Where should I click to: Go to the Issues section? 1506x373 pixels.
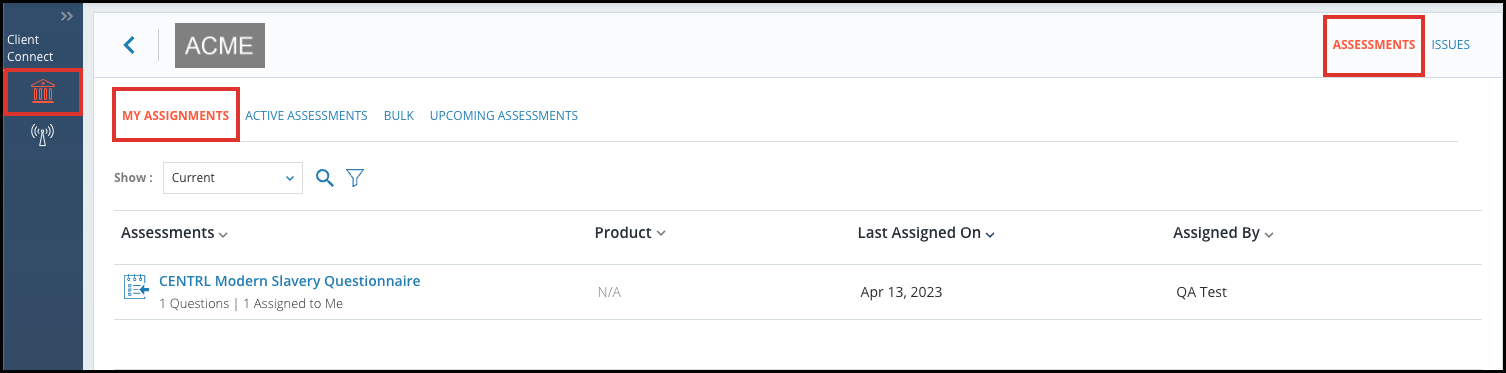[x=1450, y=45]
